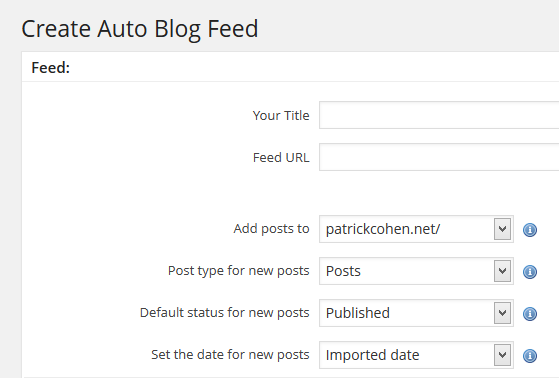
Task: Click inside the Feed URL input box
Action: click(x=439, y=157)
